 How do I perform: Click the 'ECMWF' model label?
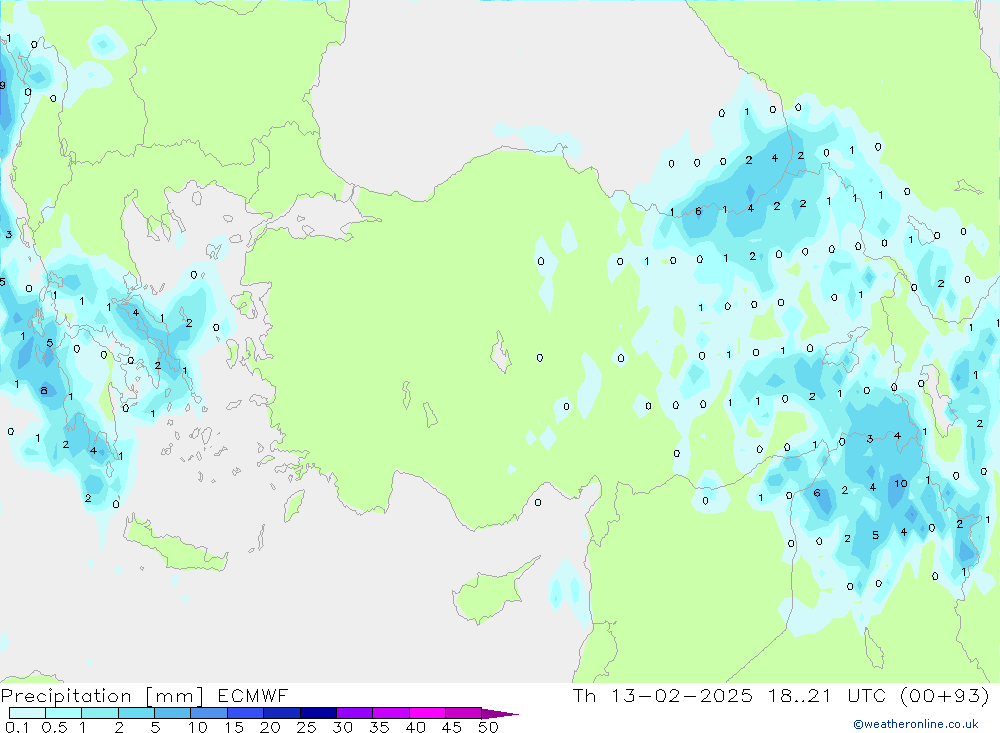click(x=253, y=695)
